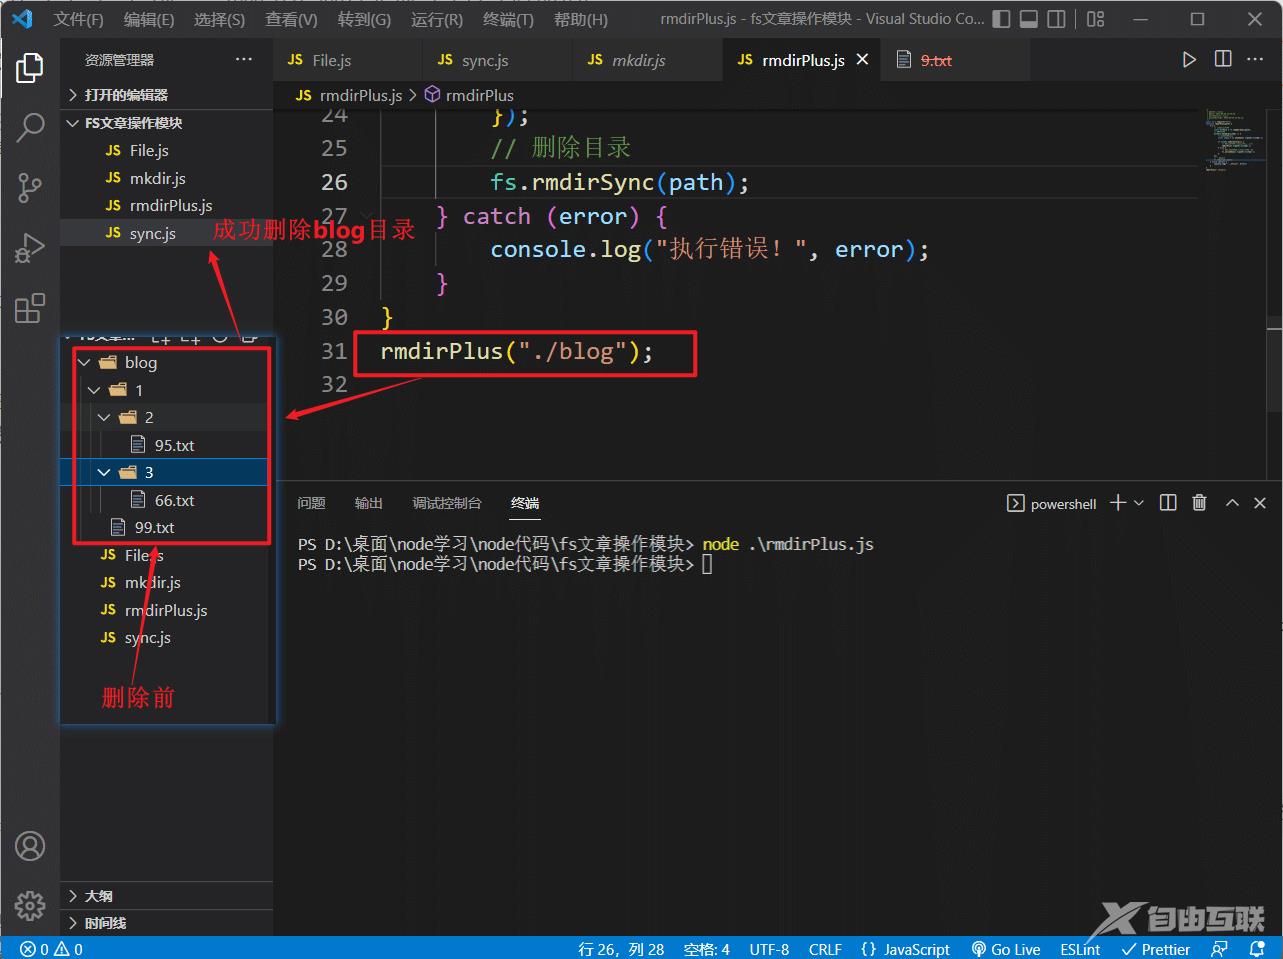Open the 终端(T) menu

pyautogui.click(x=508, y=19)
